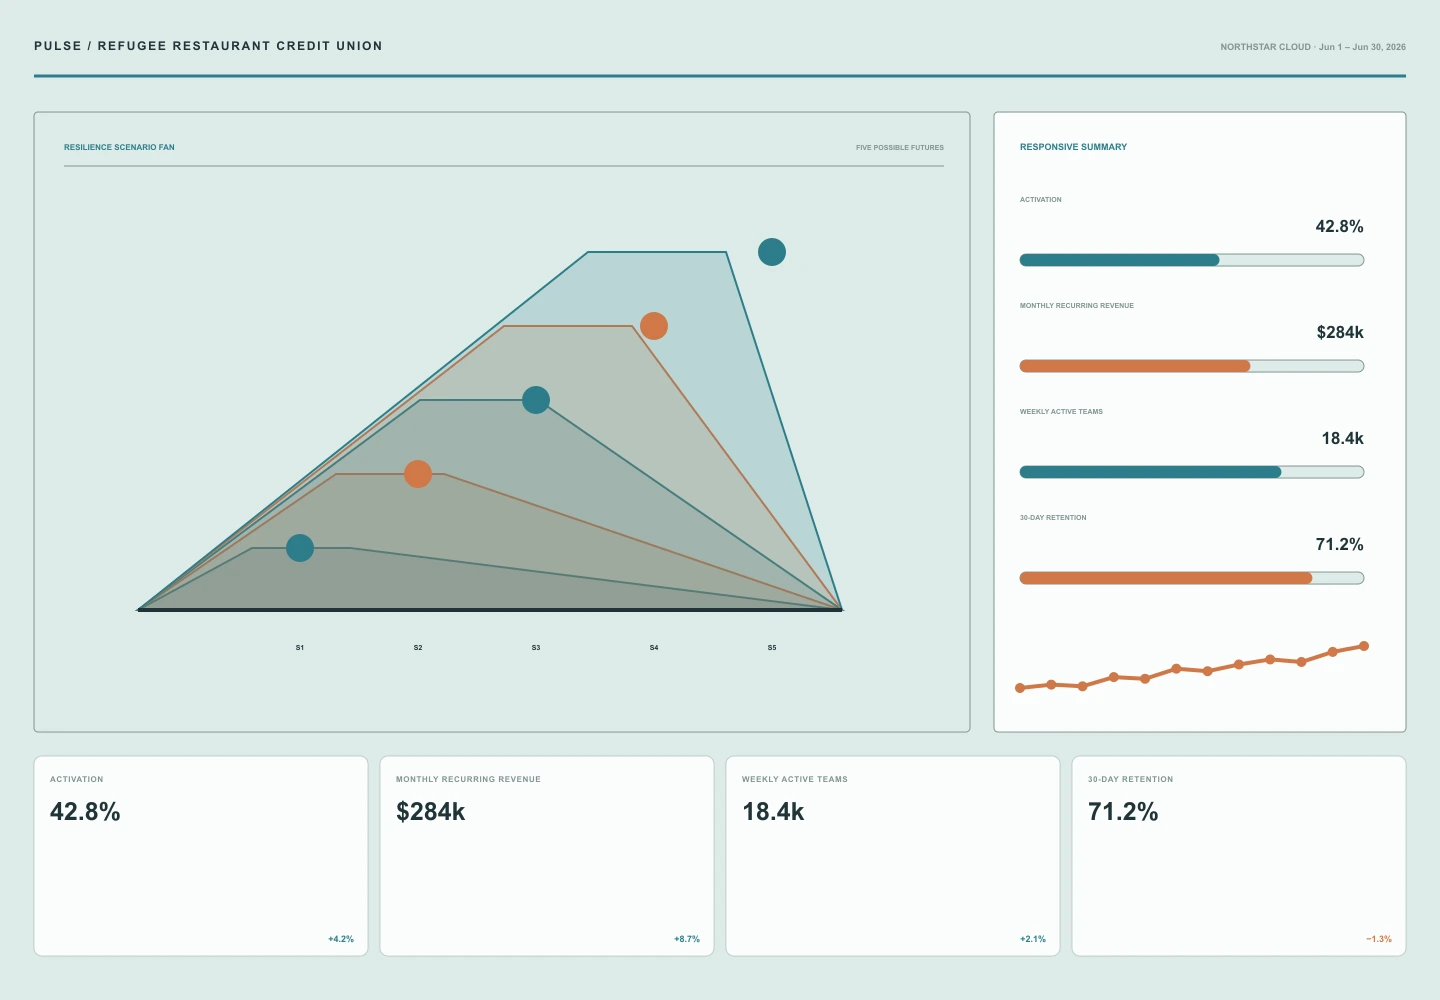Click the 30-Day Retention progress bar

(x=1192, y=578)
